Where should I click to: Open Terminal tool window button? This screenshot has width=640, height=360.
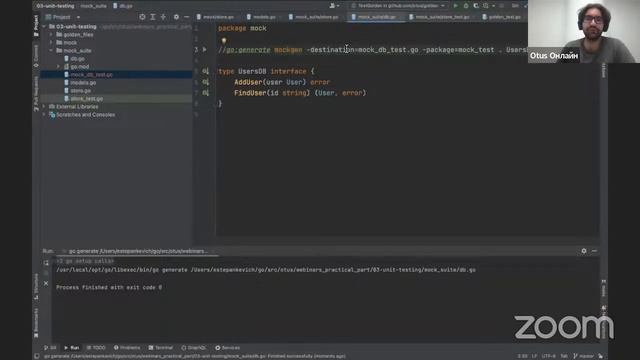(161, 348)
